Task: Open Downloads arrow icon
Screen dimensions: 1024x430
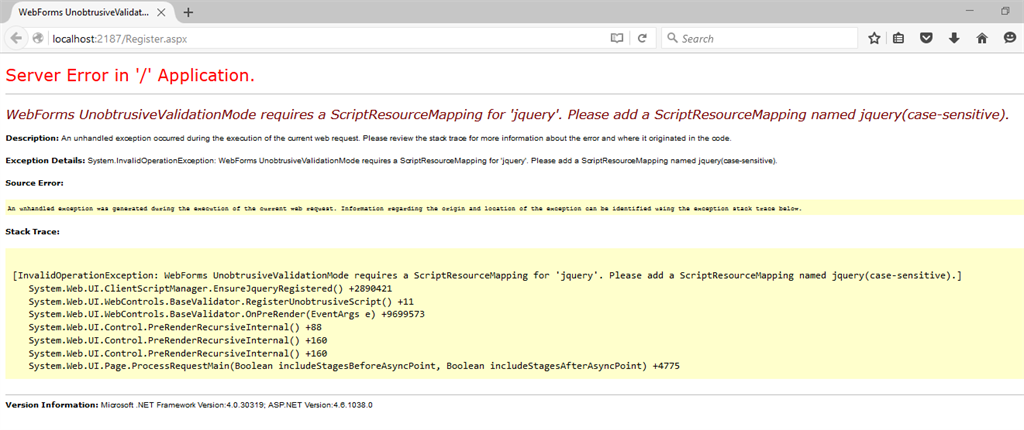Action: pos(954,39)
